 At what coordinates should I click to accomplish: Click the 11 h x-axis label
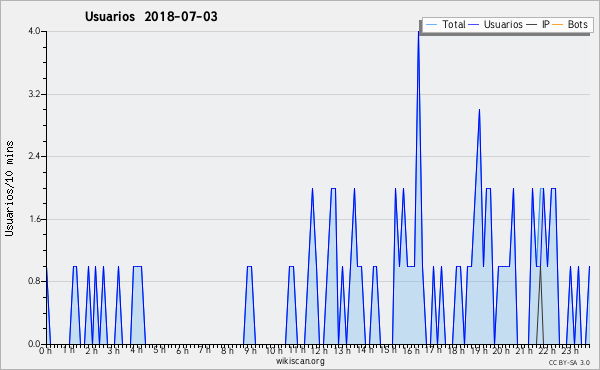click(x=297, y=350)
